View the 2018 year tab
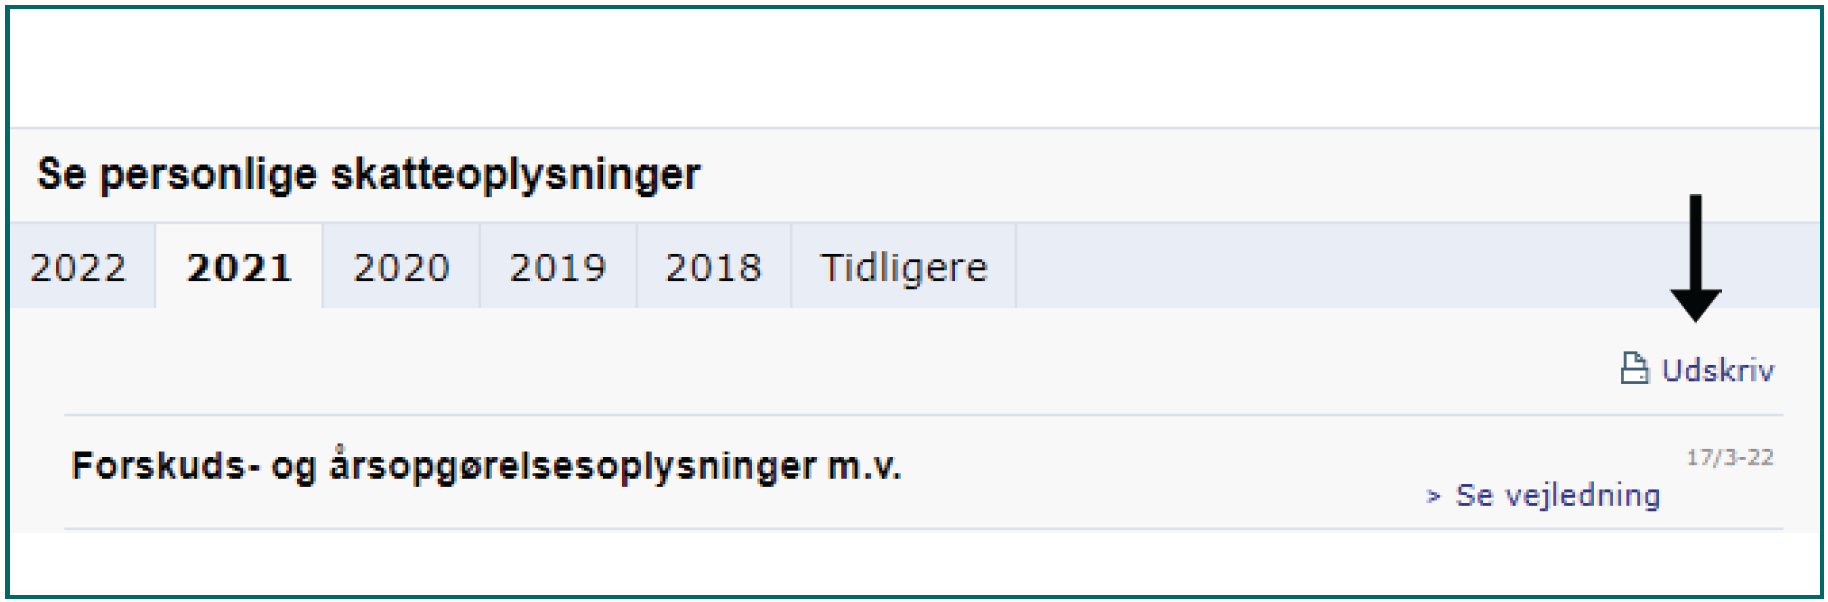Image resolution: width=1828 pixels, height=602 pixels. point(714,267)
